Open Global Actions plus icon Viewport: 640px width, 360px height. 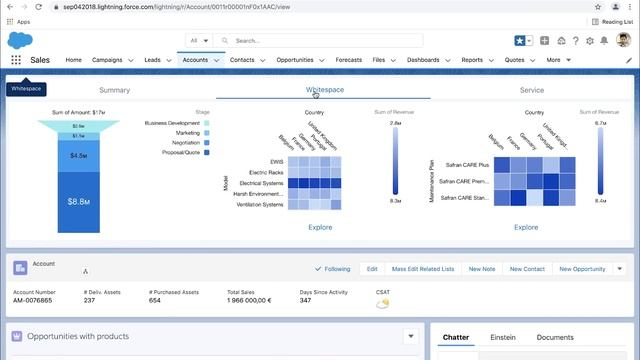pyautogui.click(x=544, y=40)
